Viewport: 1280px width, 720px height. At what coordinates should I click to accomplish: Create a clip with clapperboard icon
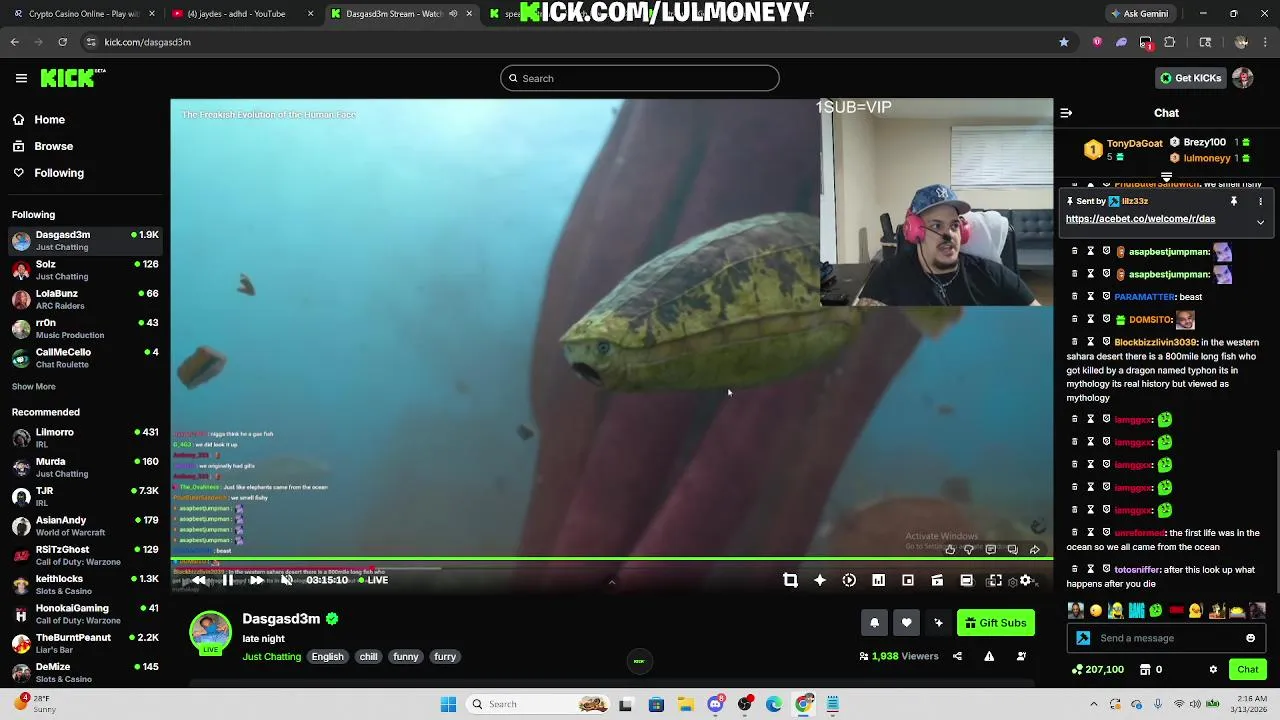[x=937, y=580]
